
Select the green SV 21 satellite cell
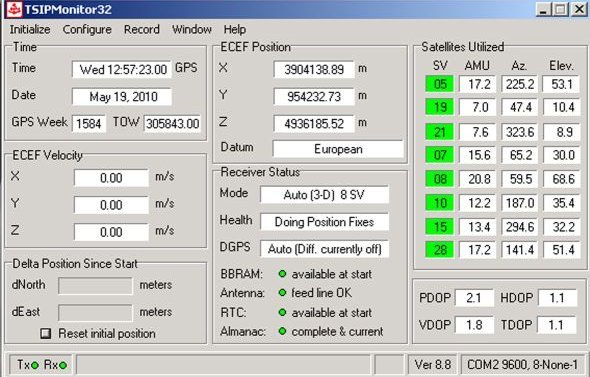pos(439,132)
